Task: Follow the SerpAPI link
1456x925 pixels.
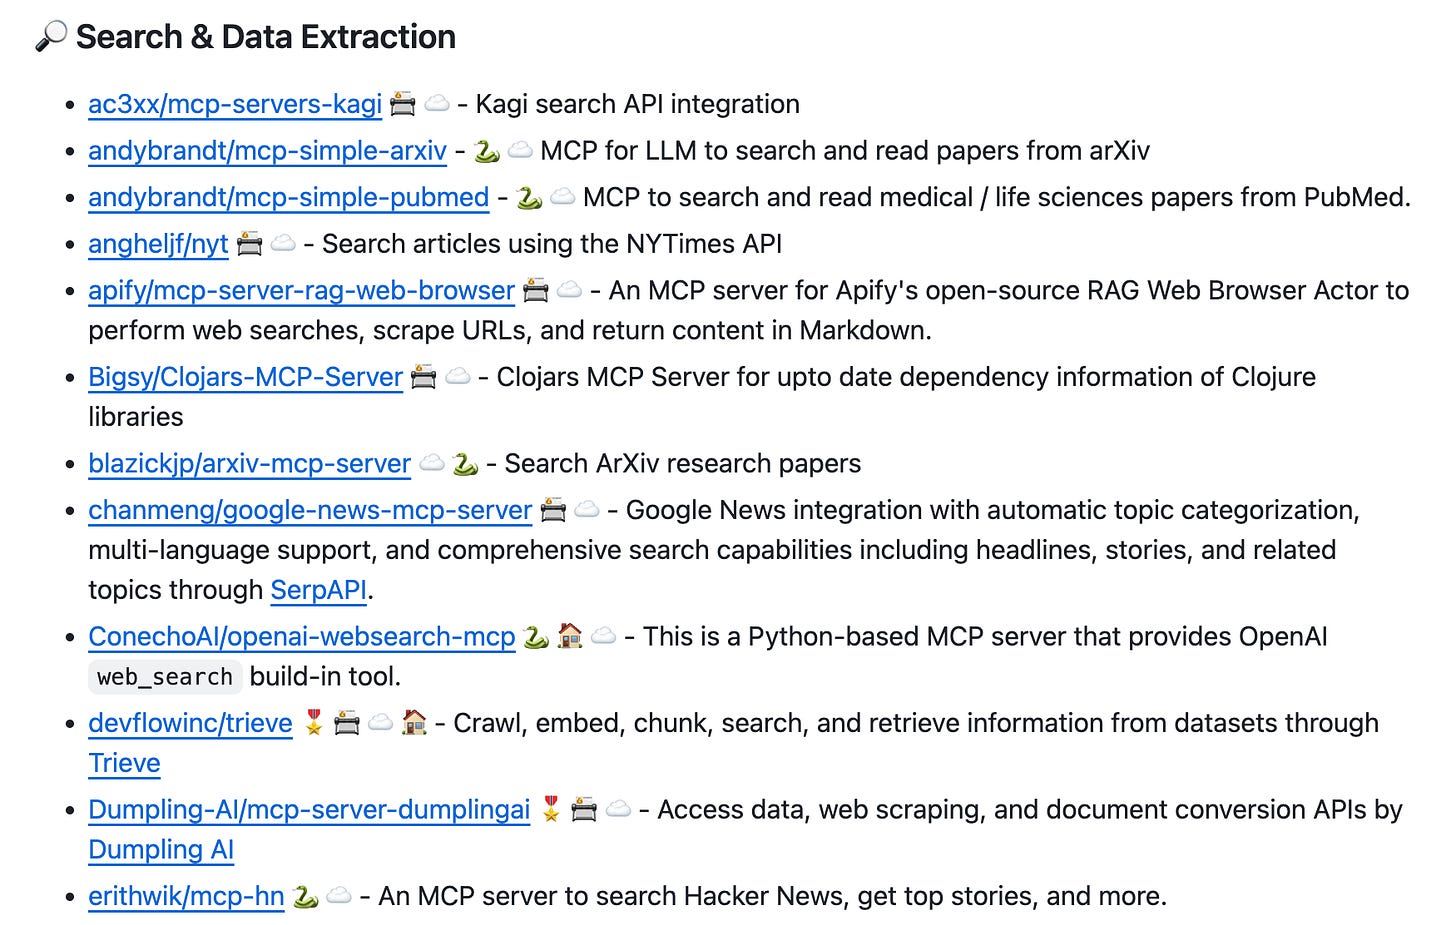Action: [x=318, y=590]
